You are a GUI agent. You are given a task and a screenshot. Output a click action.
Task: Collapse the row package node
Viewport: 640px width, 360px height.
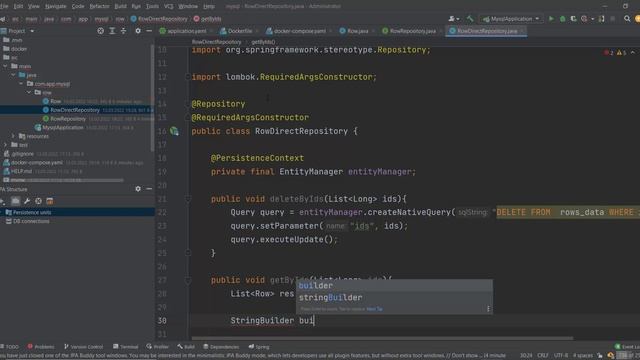coord(29,93)
